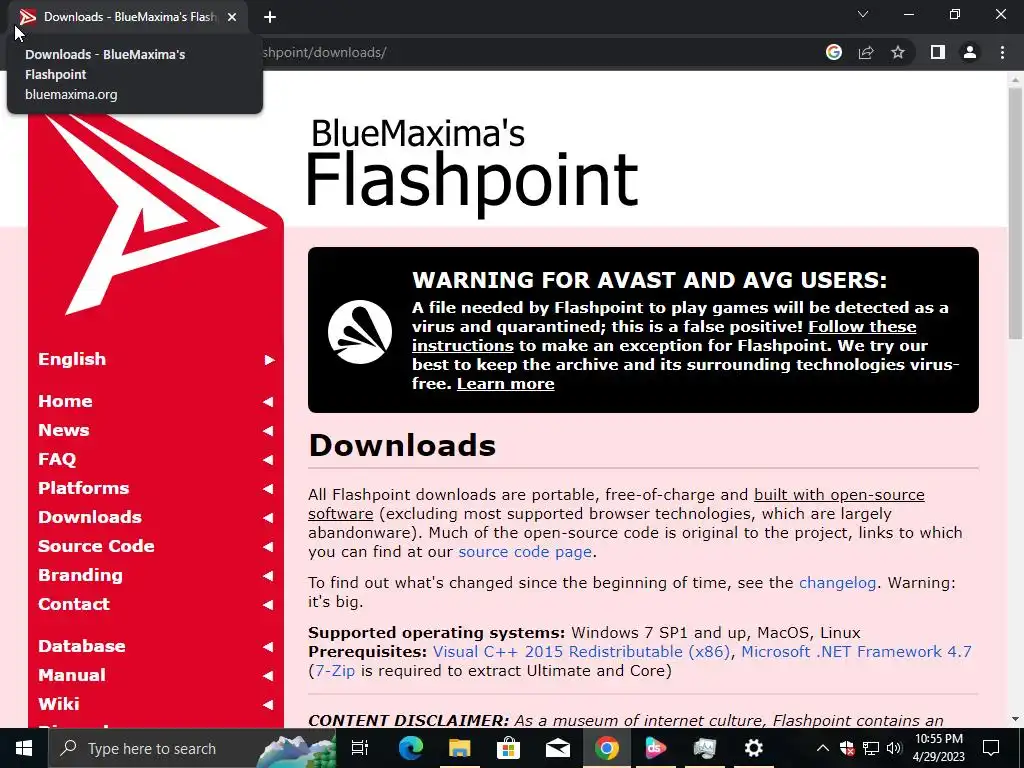1024x768 pixels.
Task: Open 'built with open-source software' link
Action: click(839, 495)
